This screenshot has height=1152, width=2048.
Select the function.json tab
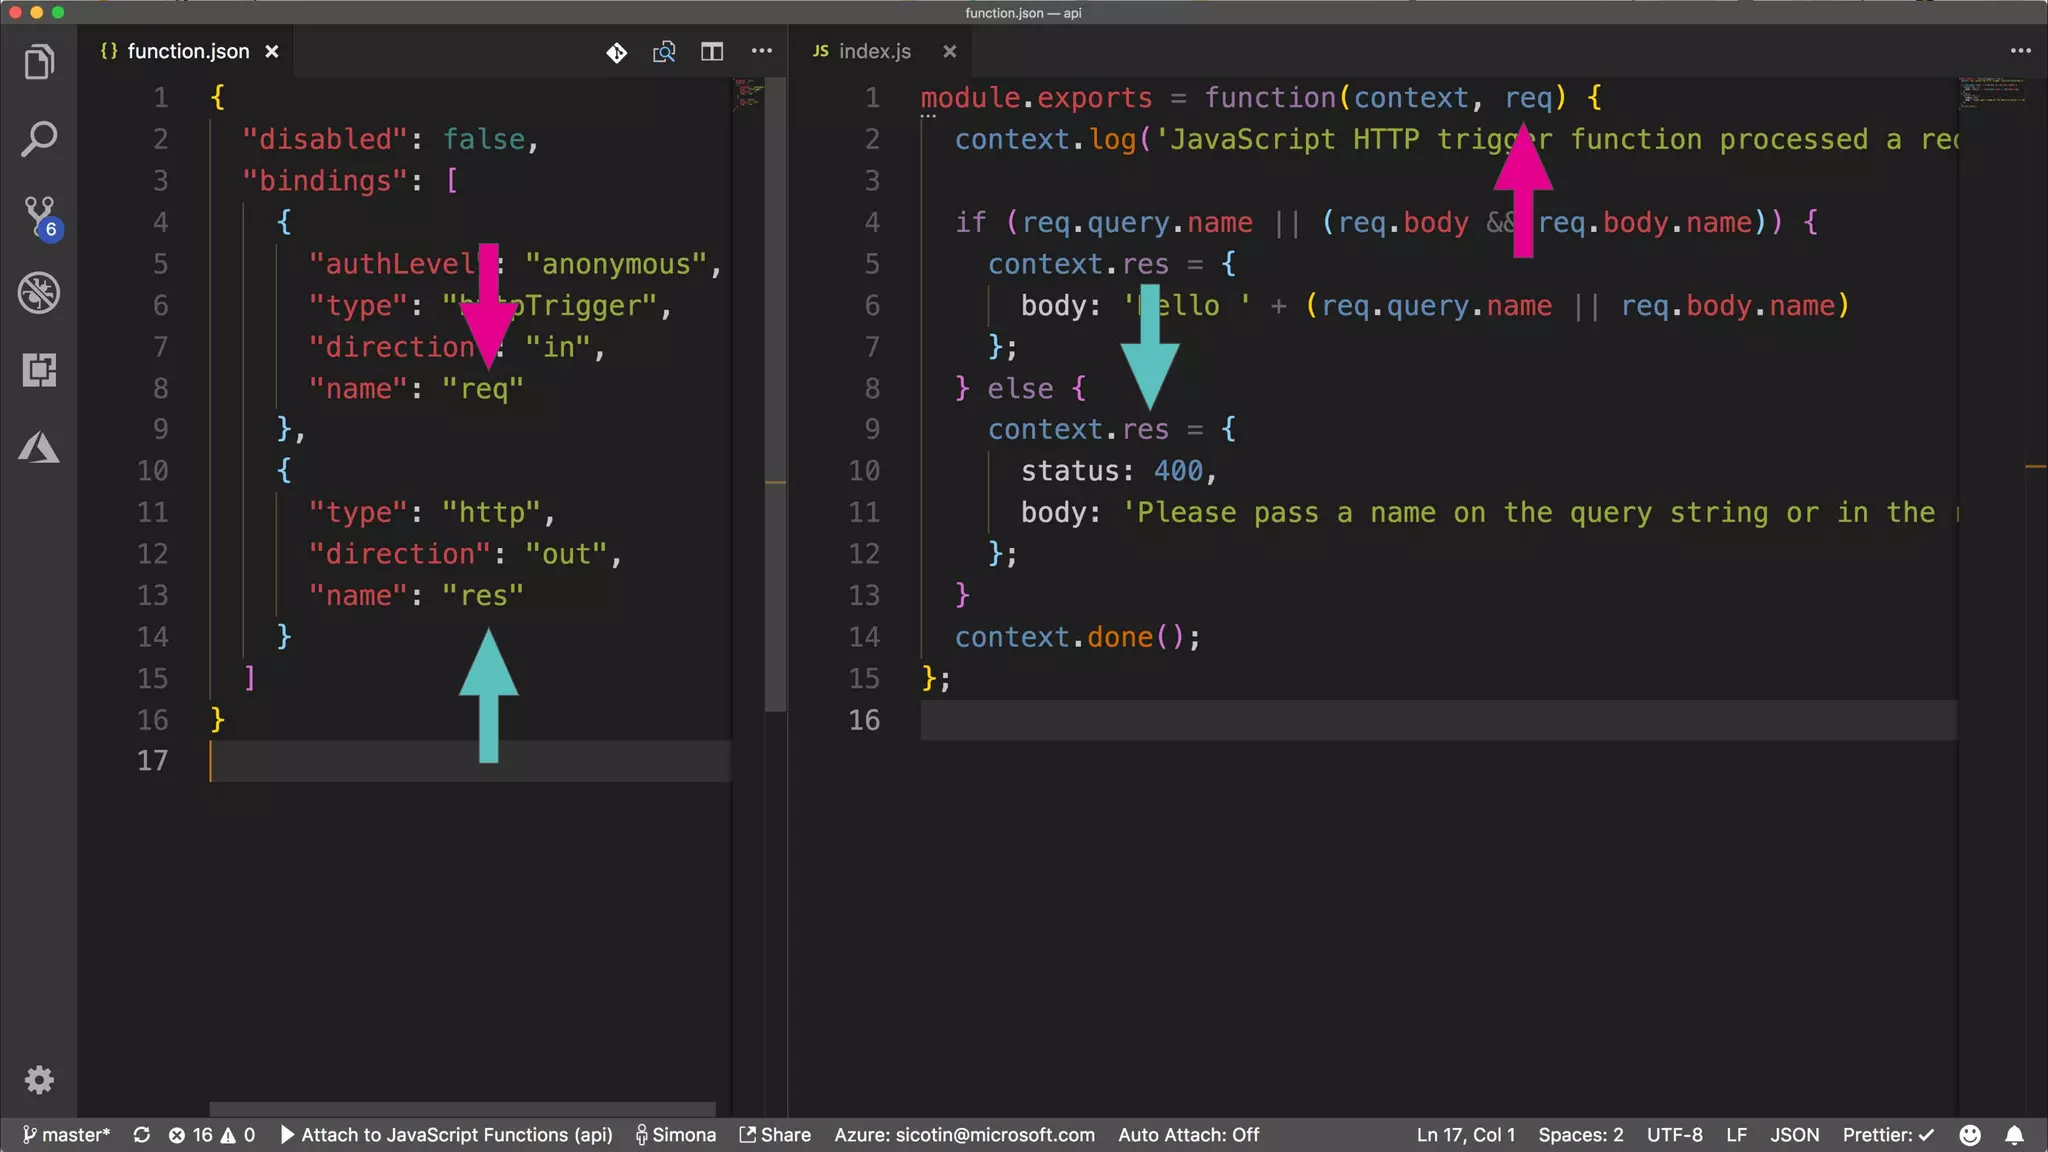coord(187,51)
